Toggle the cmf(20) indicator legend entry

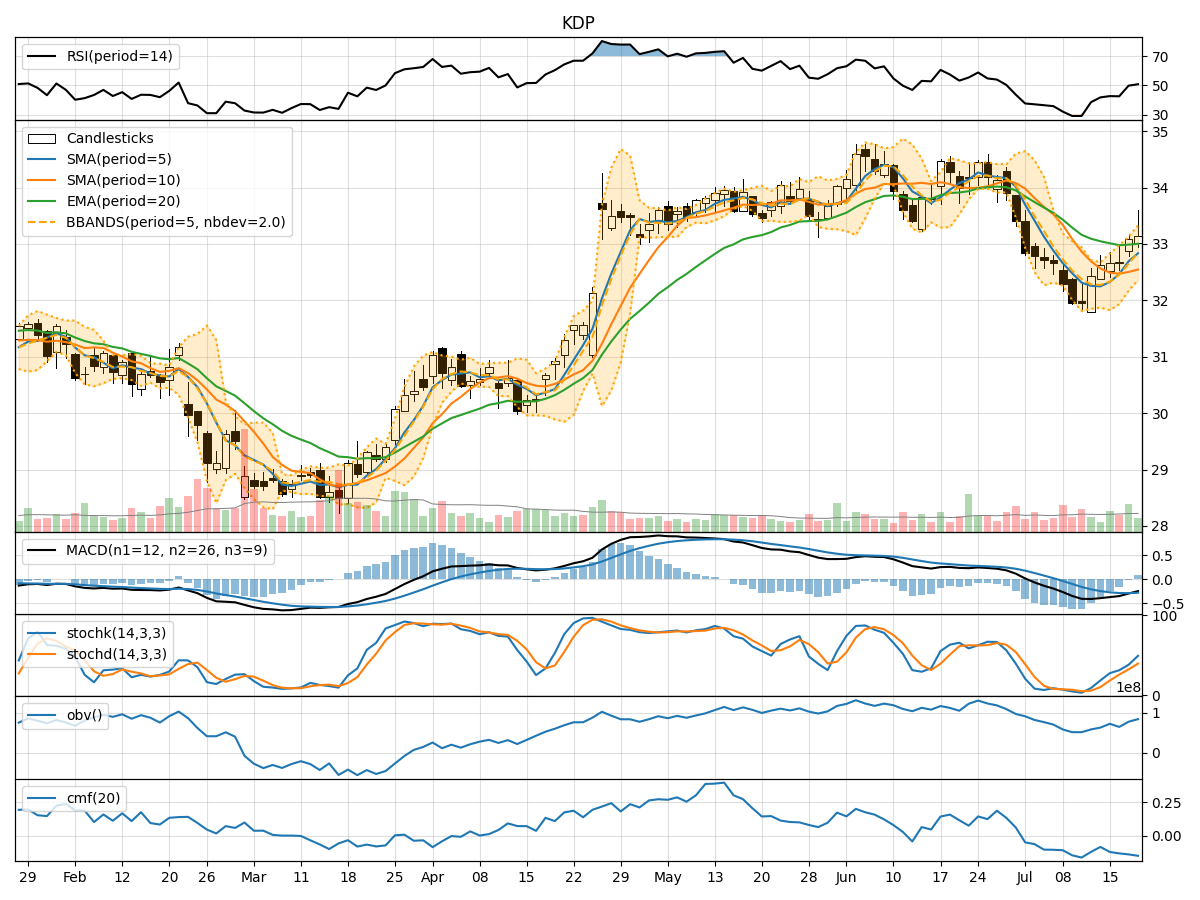(42, 796)
